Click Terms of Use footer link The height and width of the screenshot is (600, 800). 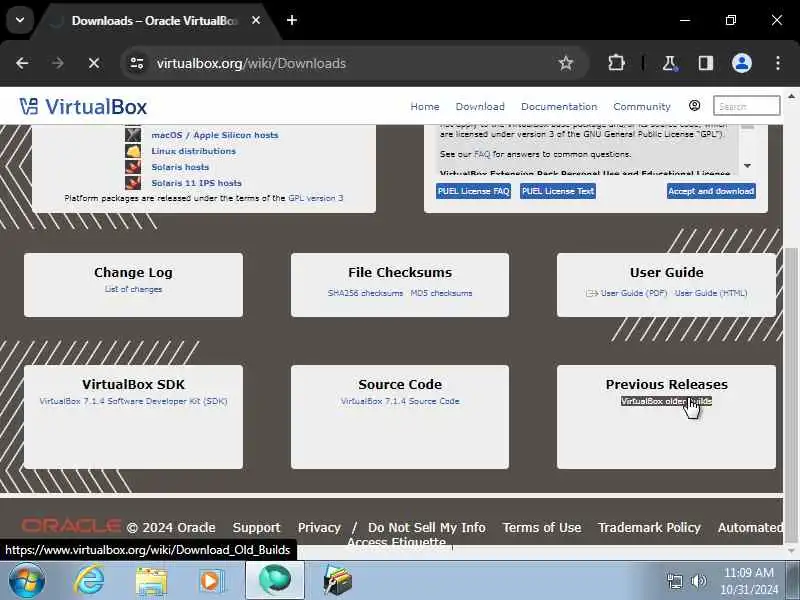pos(542,528)
